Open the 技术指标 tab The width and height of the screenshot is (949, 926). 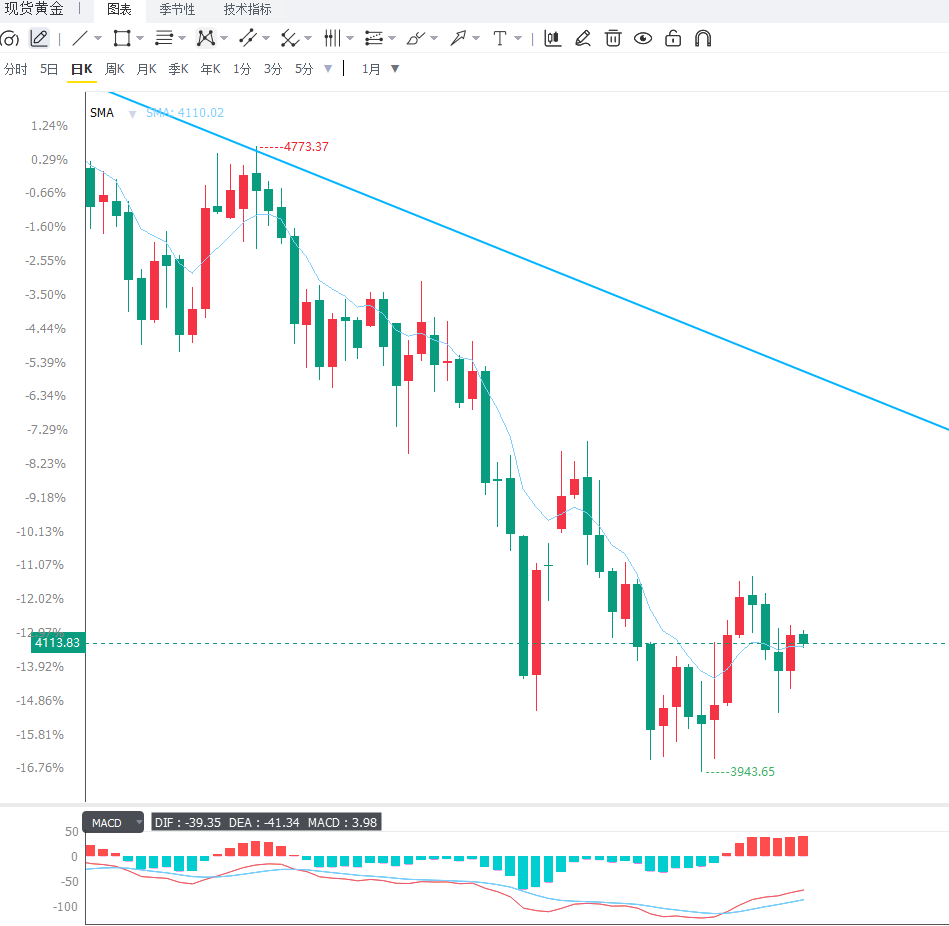click(248, 10)
